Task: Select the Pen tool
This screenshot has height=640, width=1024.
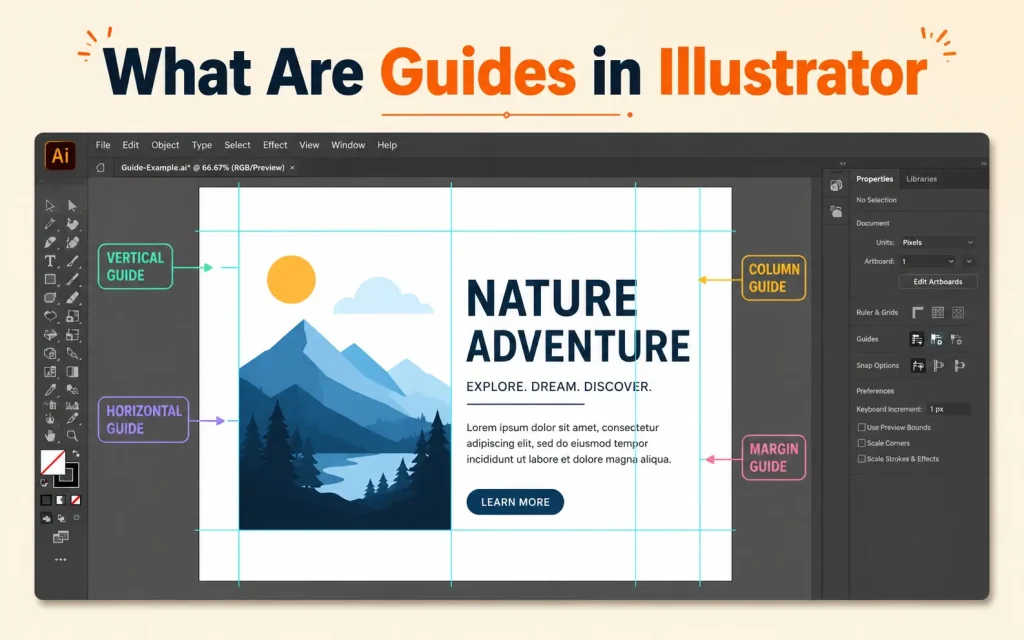Action: [50, 242]
